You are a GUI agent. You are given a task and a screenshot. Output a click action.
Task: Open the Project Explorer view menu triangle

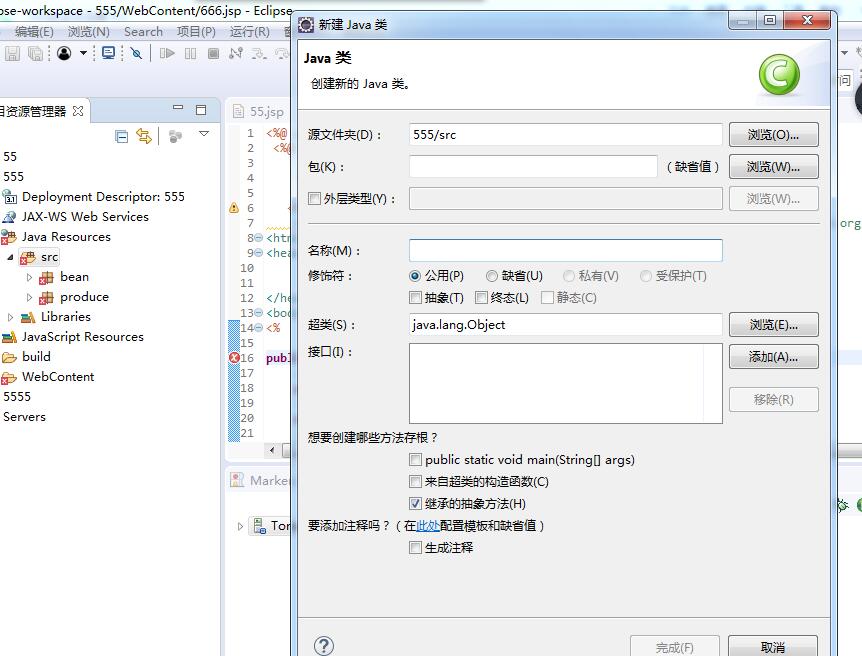point(204,134)
